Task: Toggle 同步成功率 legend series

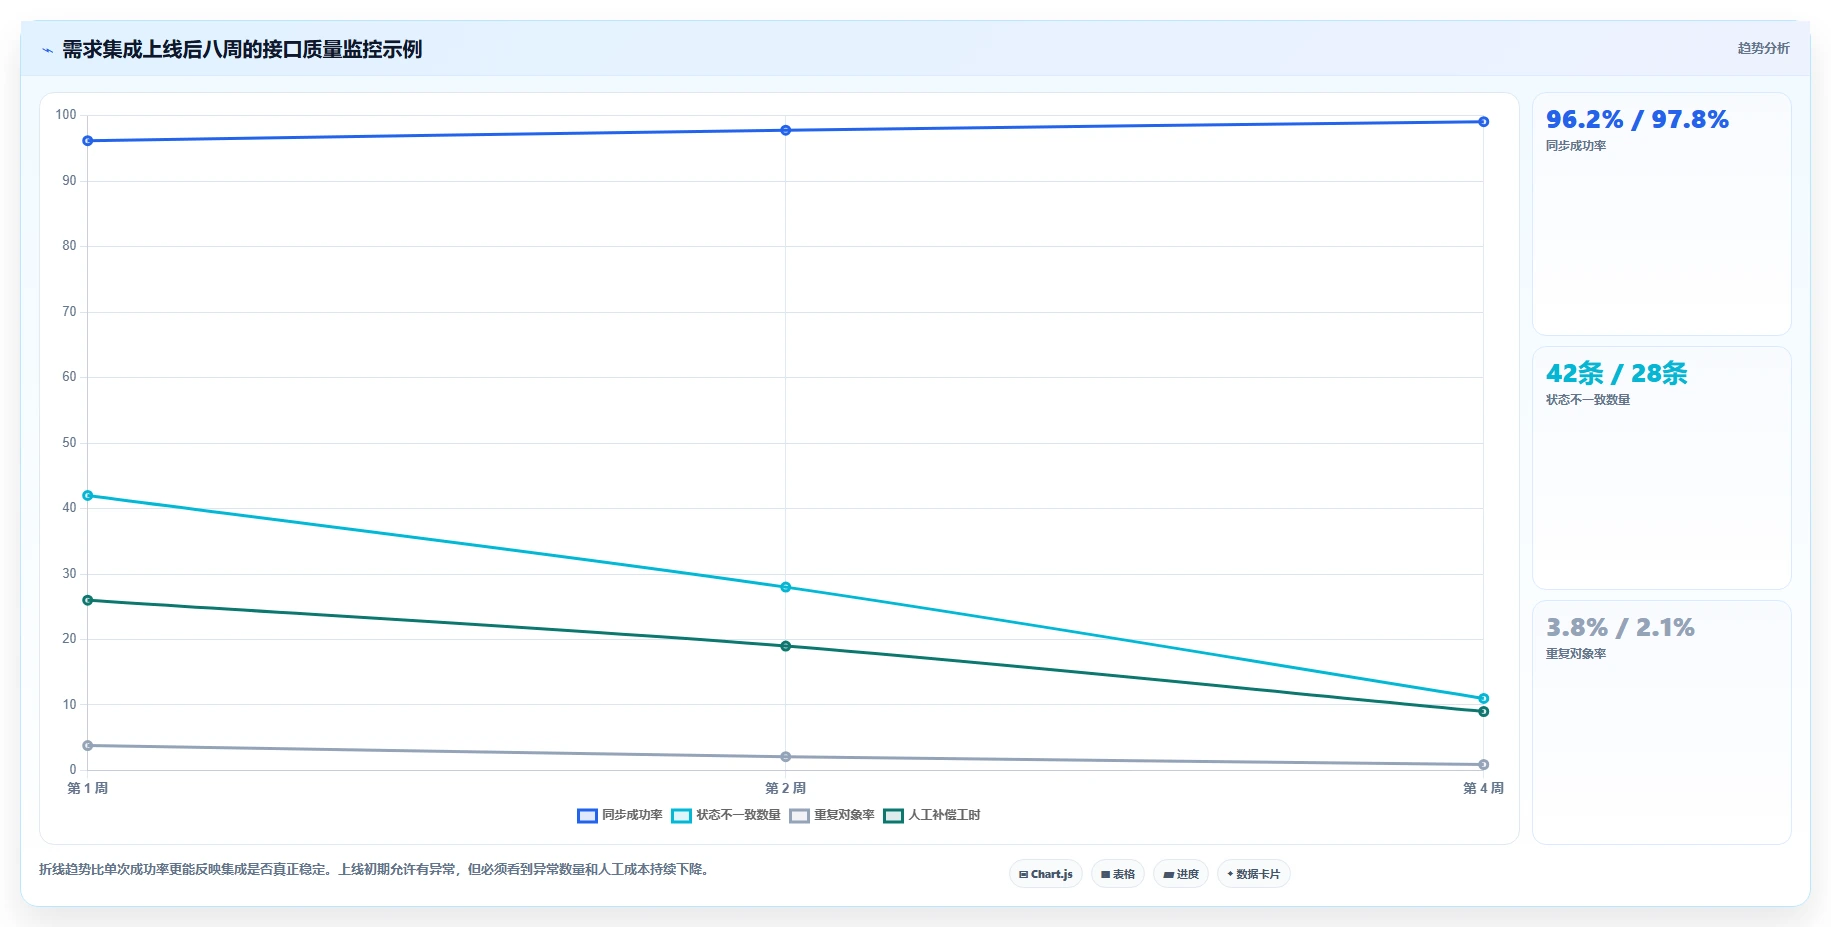Action: [x=620, y=815]
